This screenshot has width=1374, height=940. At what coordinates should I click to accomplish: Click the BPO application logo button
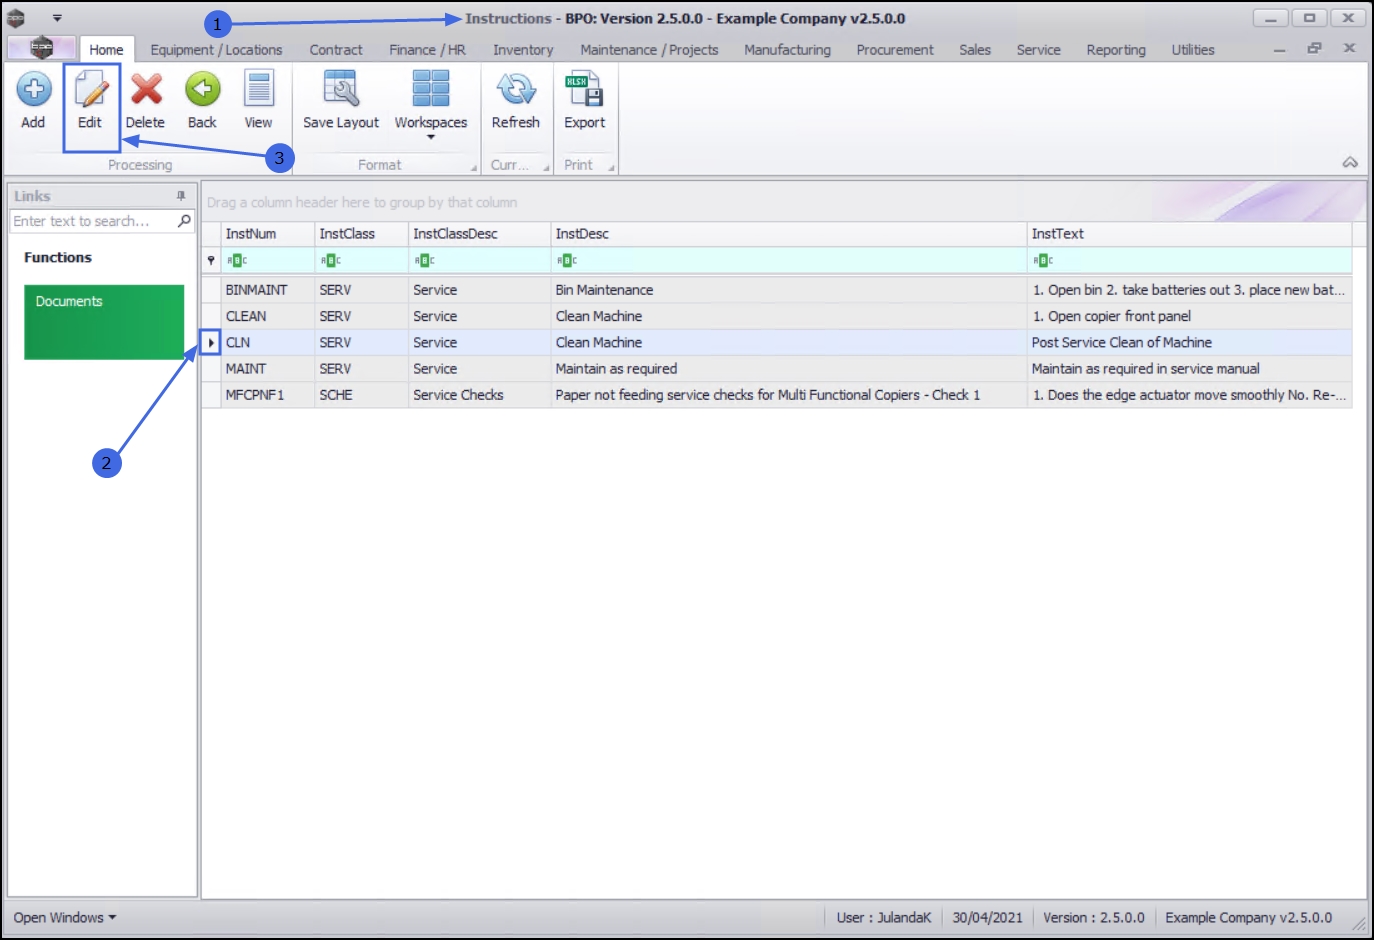[41, 47]
